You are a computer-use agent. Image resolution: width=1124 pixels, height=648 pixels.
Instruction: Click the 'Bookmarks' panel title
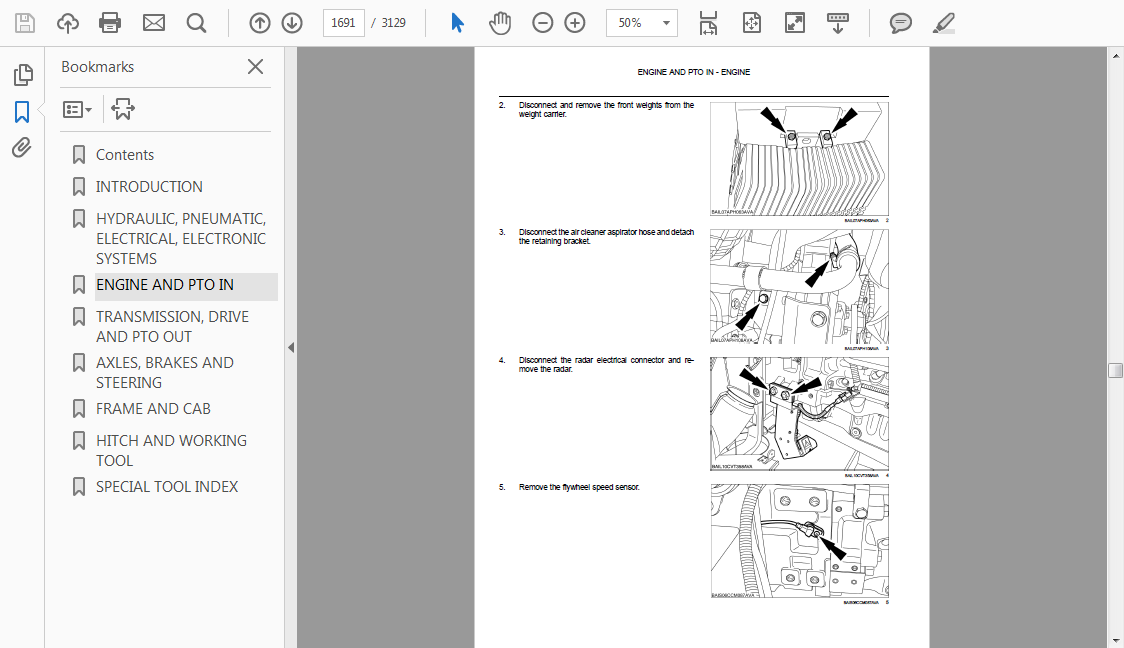[97, 67]
